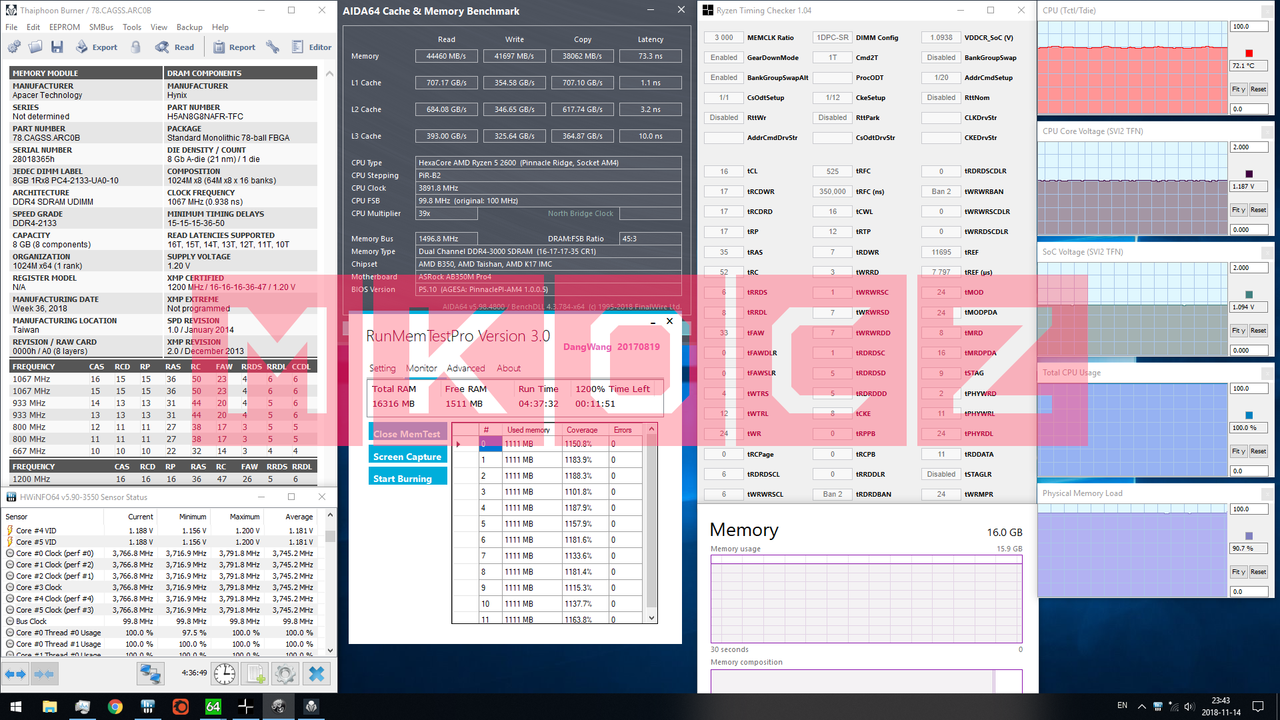
Task: Click Export in Thaiphoon Burner toolbar
Action: [x=95, y=47]
